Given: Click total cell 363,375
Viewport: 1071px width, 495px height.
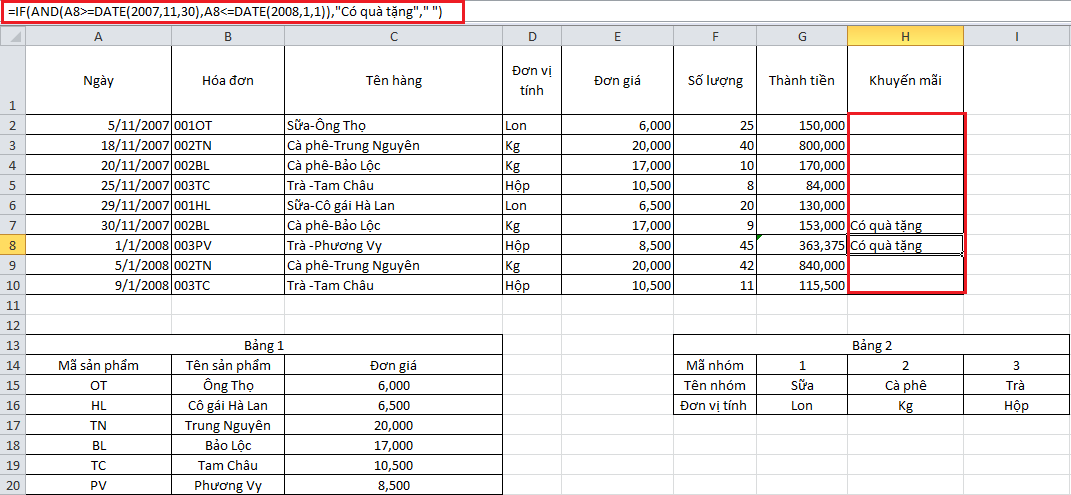Looking at the screenshot, I should [x=802, y=245].
